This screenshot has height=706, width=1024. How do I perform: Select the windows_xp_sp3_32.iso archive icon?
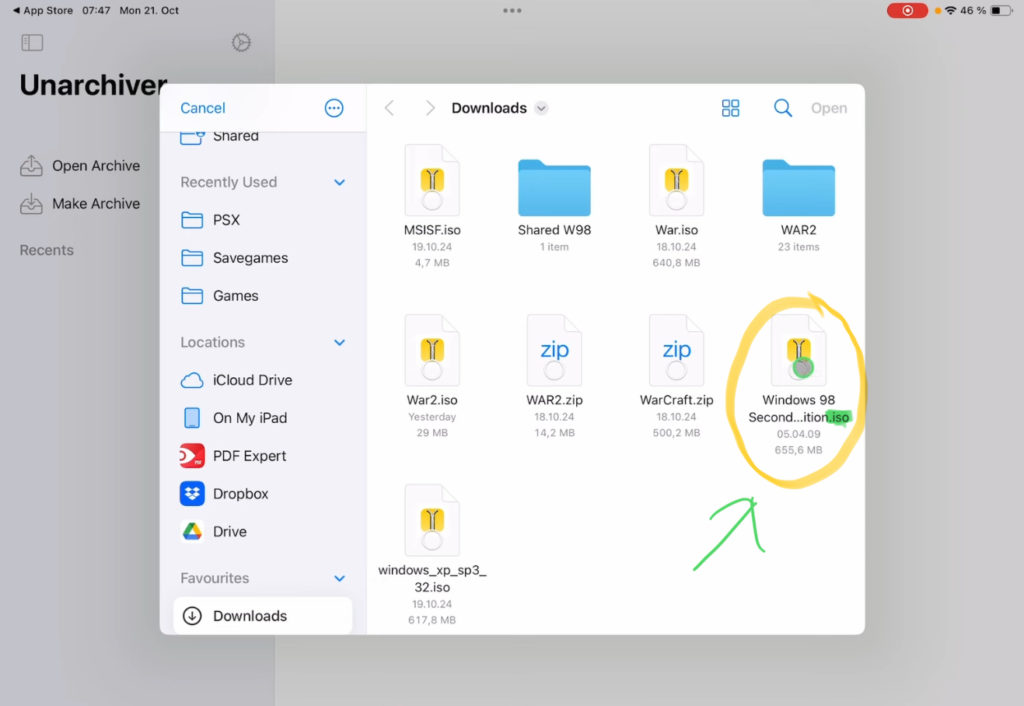tap(432, 520)
